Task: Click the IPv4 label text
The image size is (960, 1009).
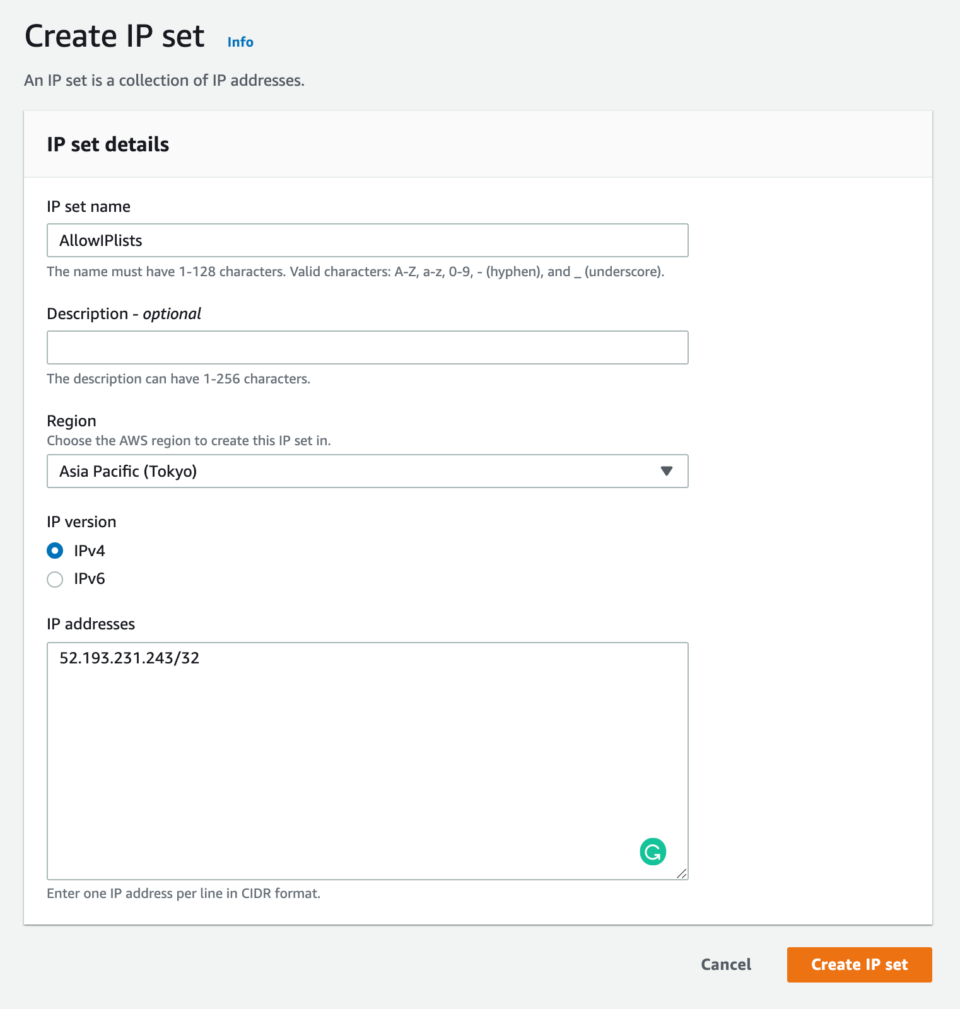Action: tap(89, 550)
